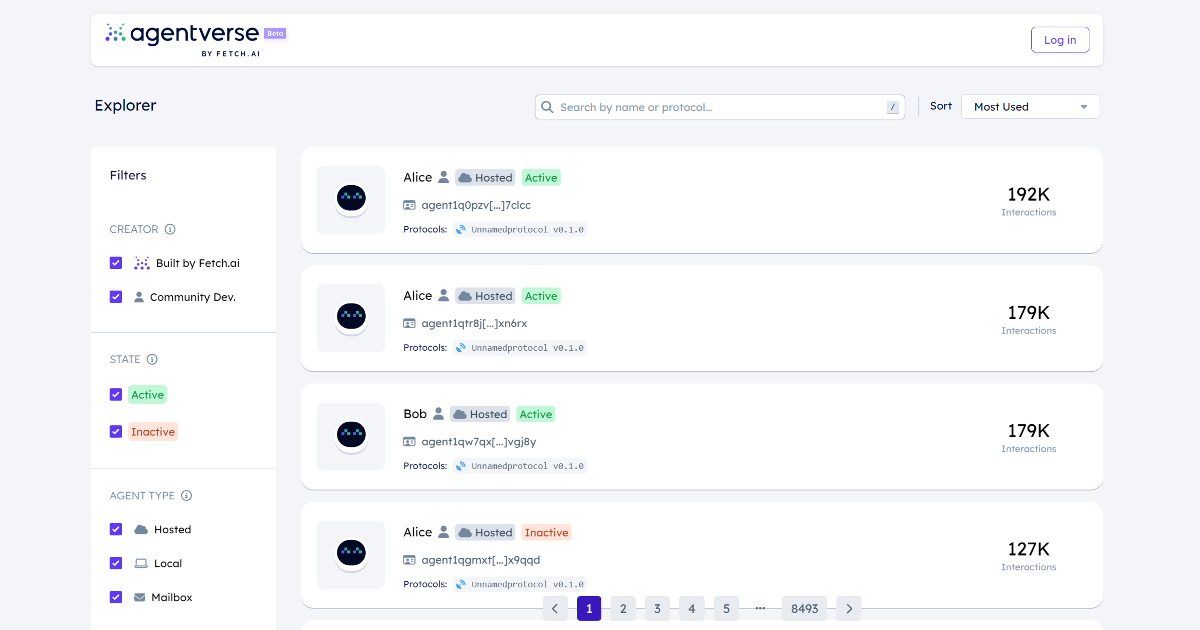Click the ID card icon before Bob's agent address

(x=408, y=439)
